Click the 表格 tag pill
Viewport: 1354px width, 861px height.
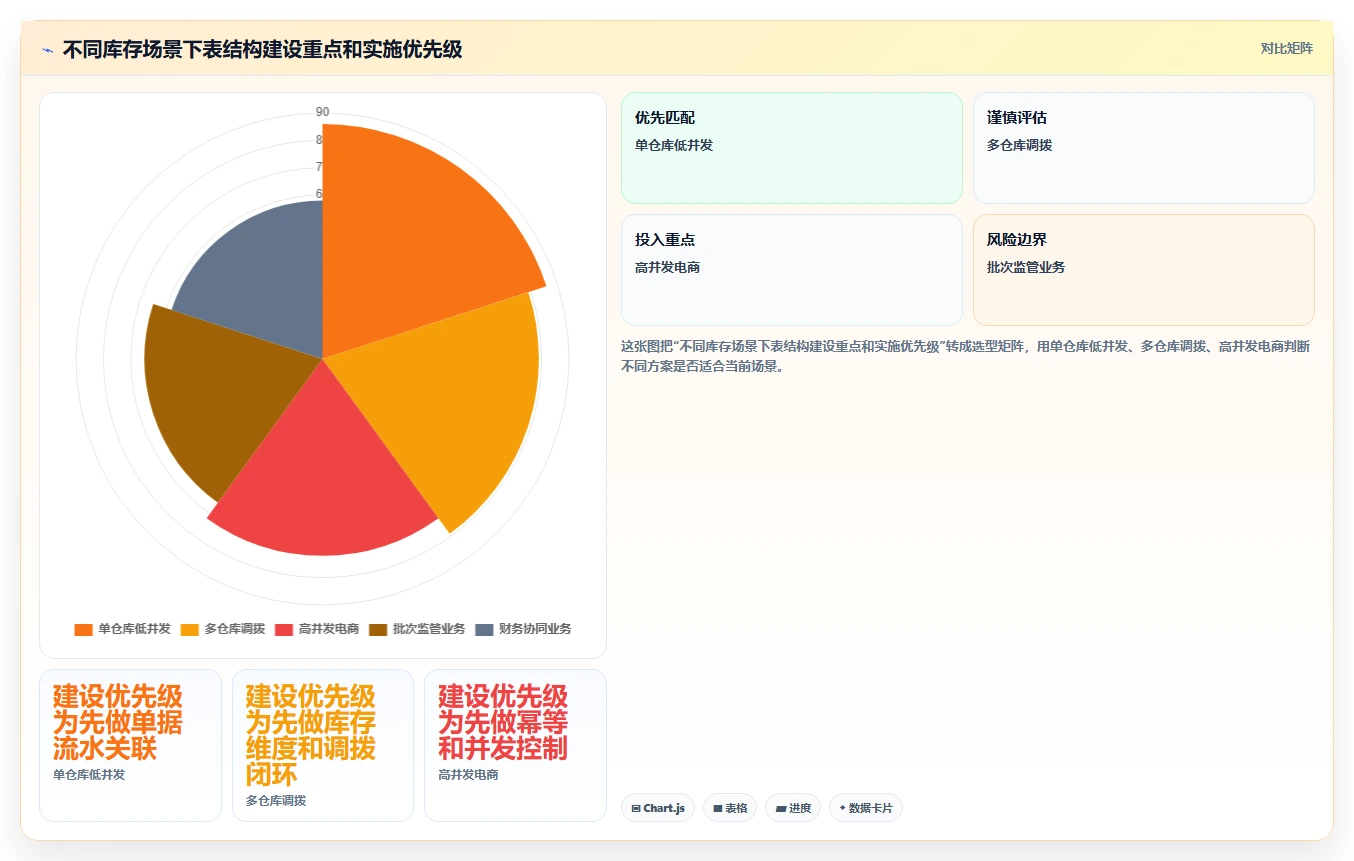coord(730,808)
